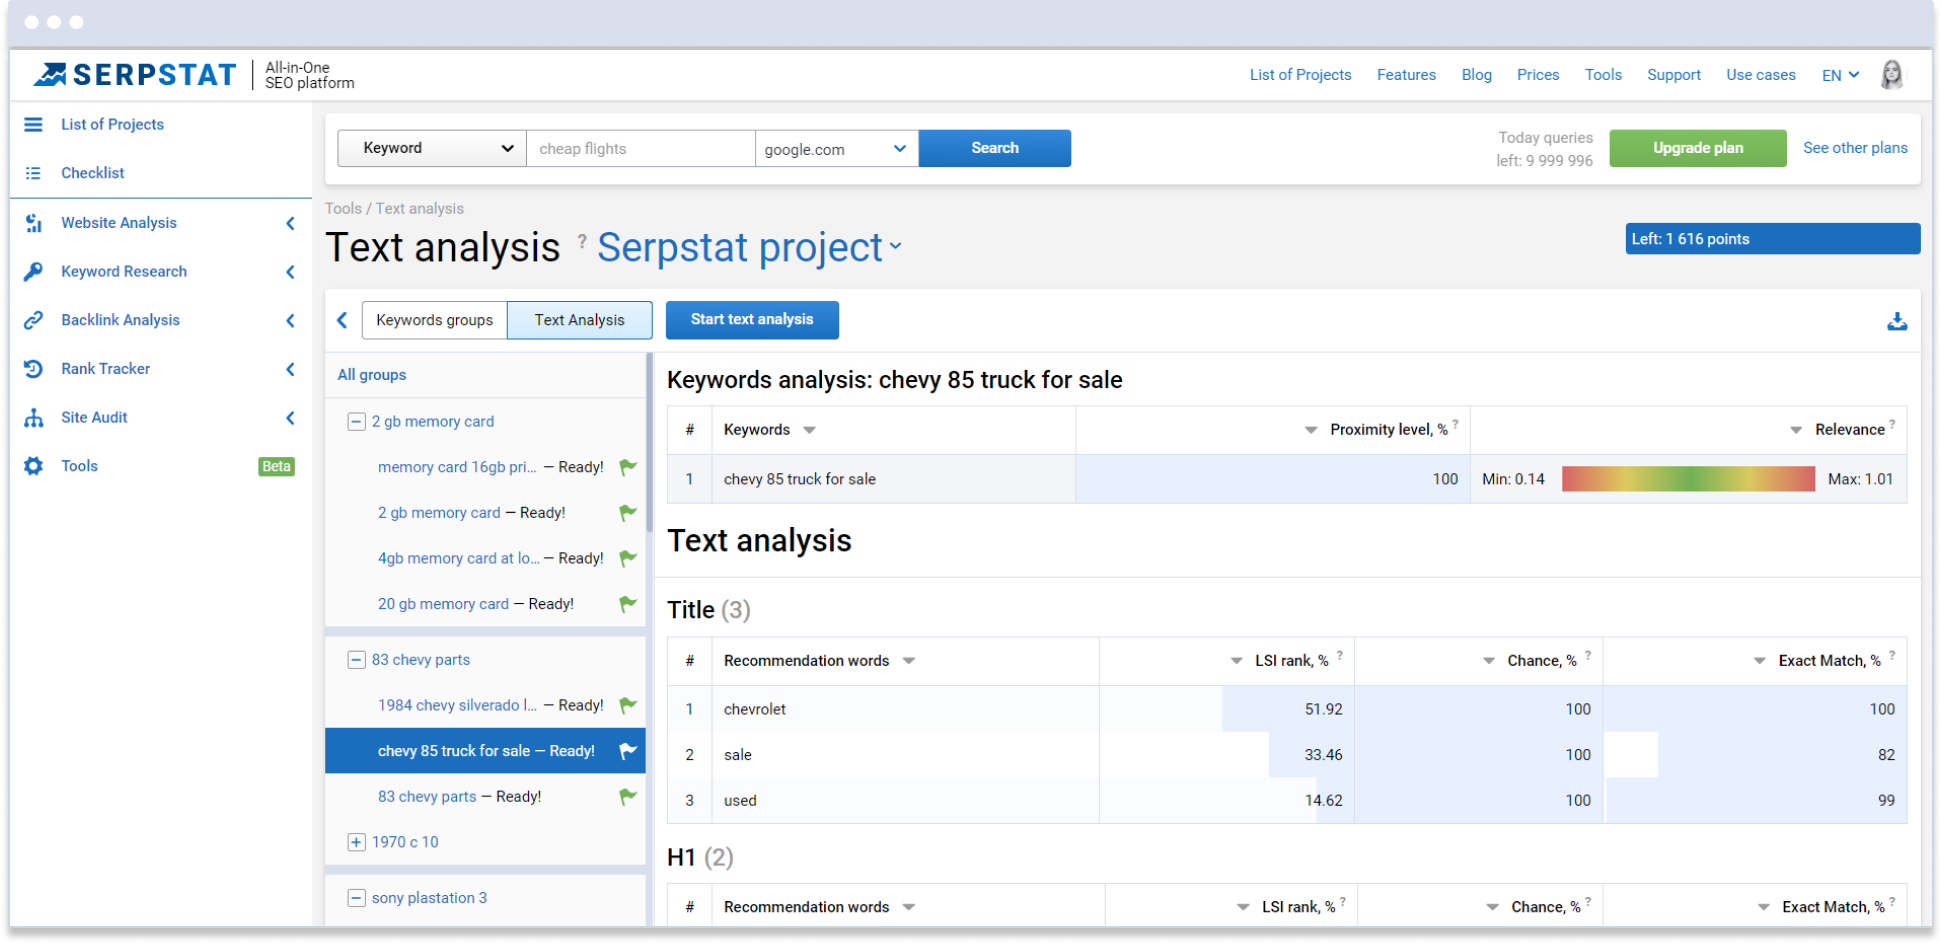
Task: Open See other plans link
Action: (x=1855, y=148)
